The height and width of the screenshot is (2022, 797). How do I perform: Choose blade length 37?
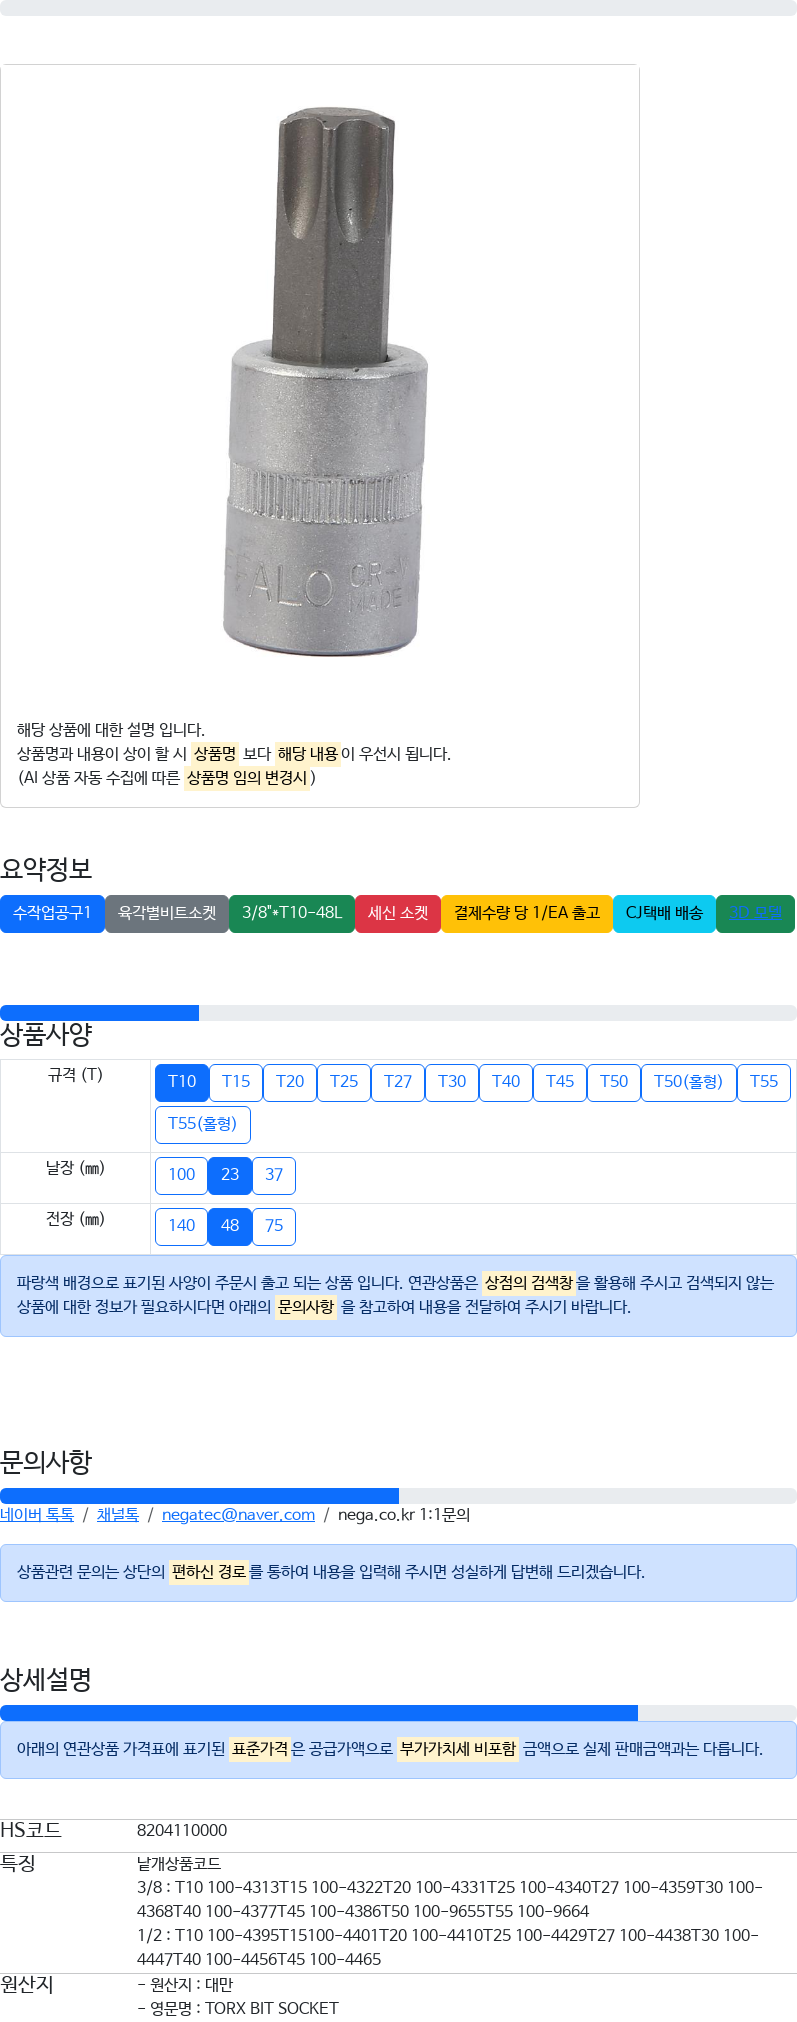coord(274,1175)
